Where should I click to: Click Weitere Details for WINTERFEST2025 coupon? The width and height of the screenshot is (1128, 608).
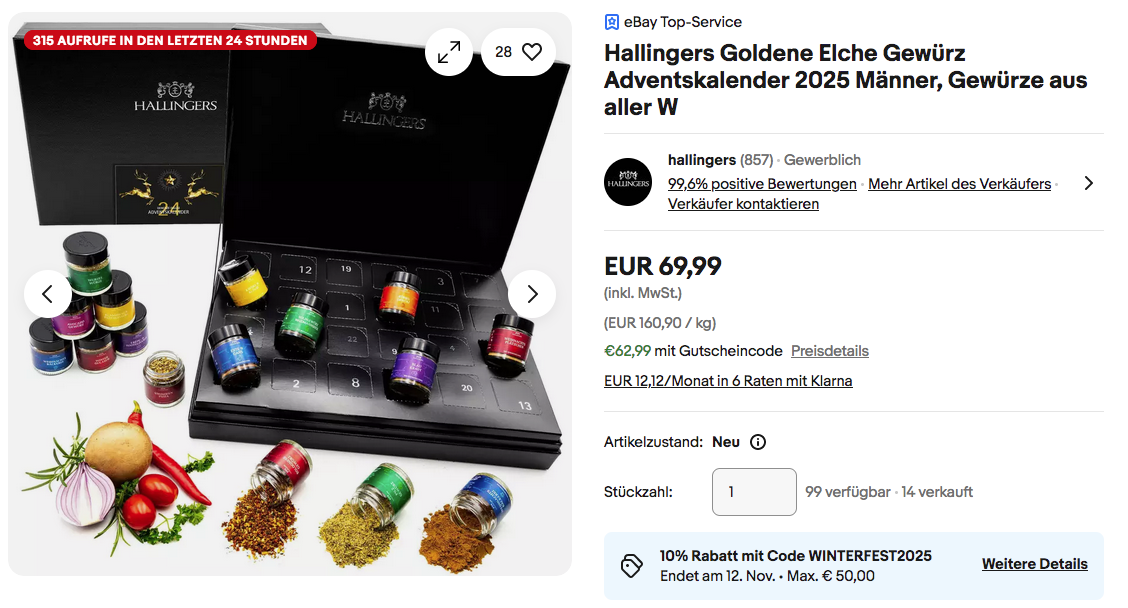1034,564
